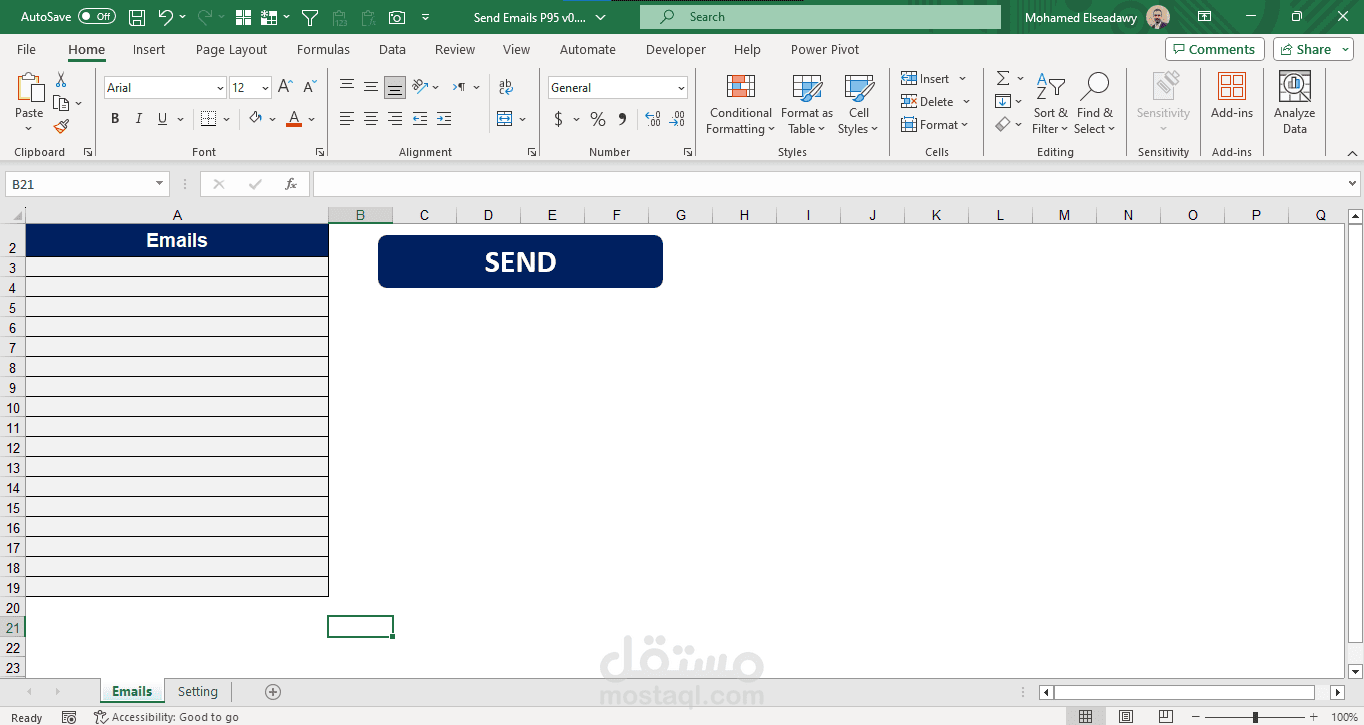Expand the formula bar chevron
1364x725 pixels.
click(x=1353, y=184)
